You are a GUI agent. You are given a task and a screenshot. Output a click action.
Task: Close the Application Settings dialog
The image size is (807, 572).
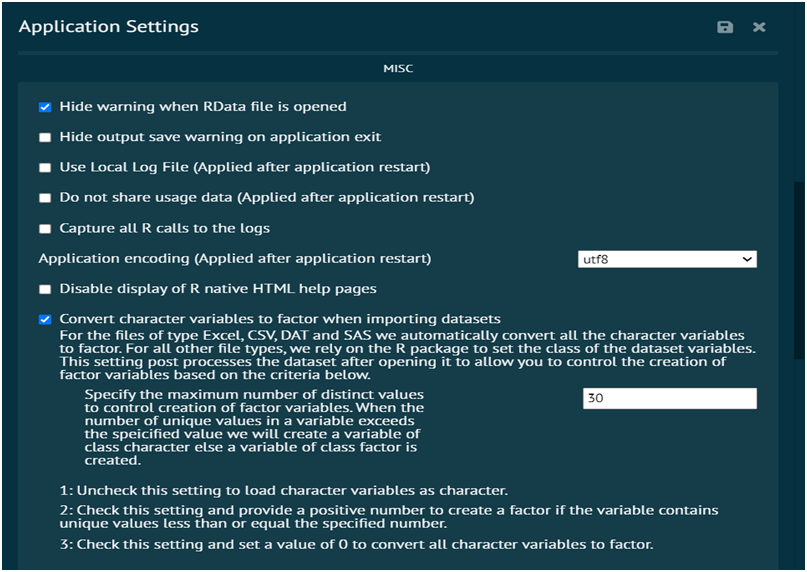coord(759,27)
